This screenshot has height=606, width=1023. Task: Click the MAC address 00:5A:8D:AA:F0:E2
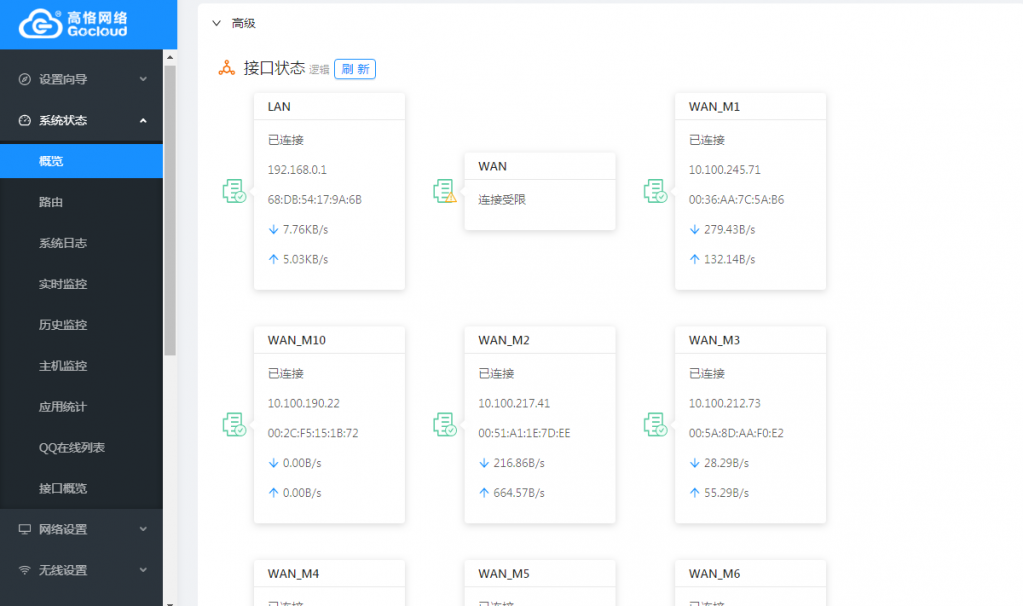pos(736,433)
